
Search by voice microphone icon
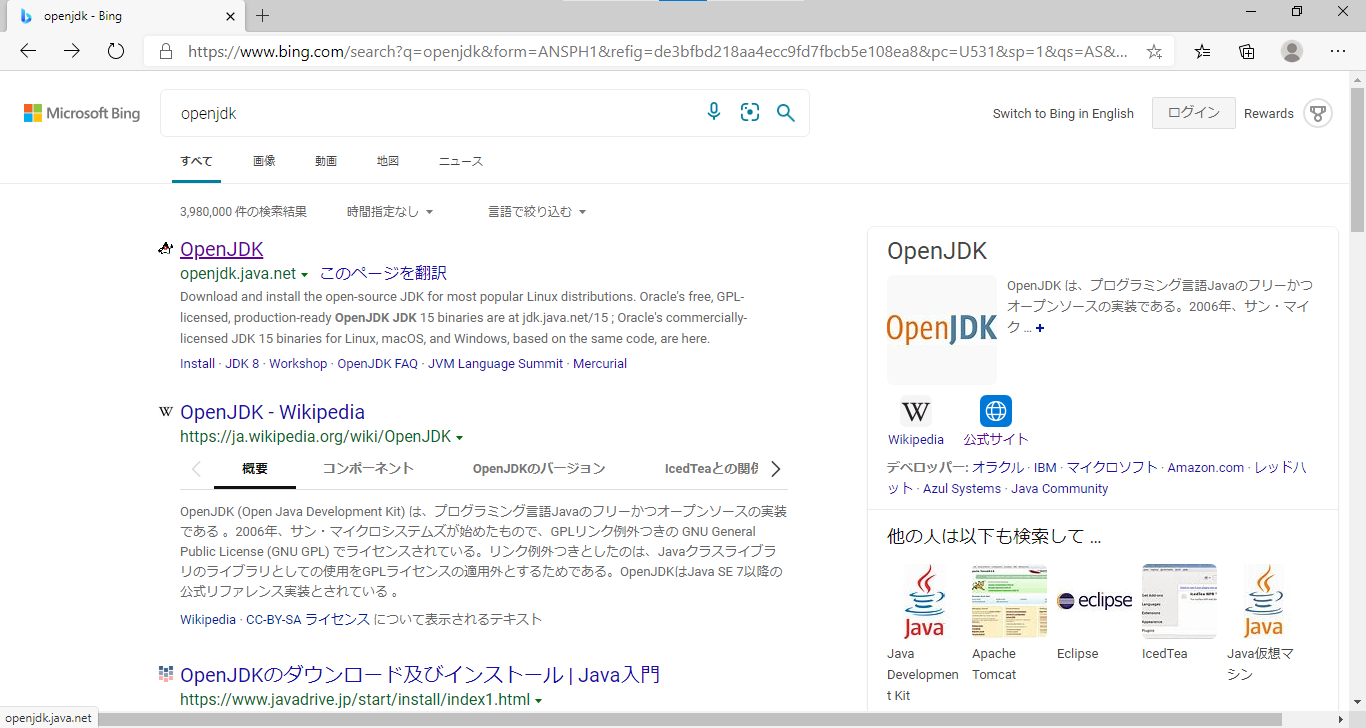point(714,113)
